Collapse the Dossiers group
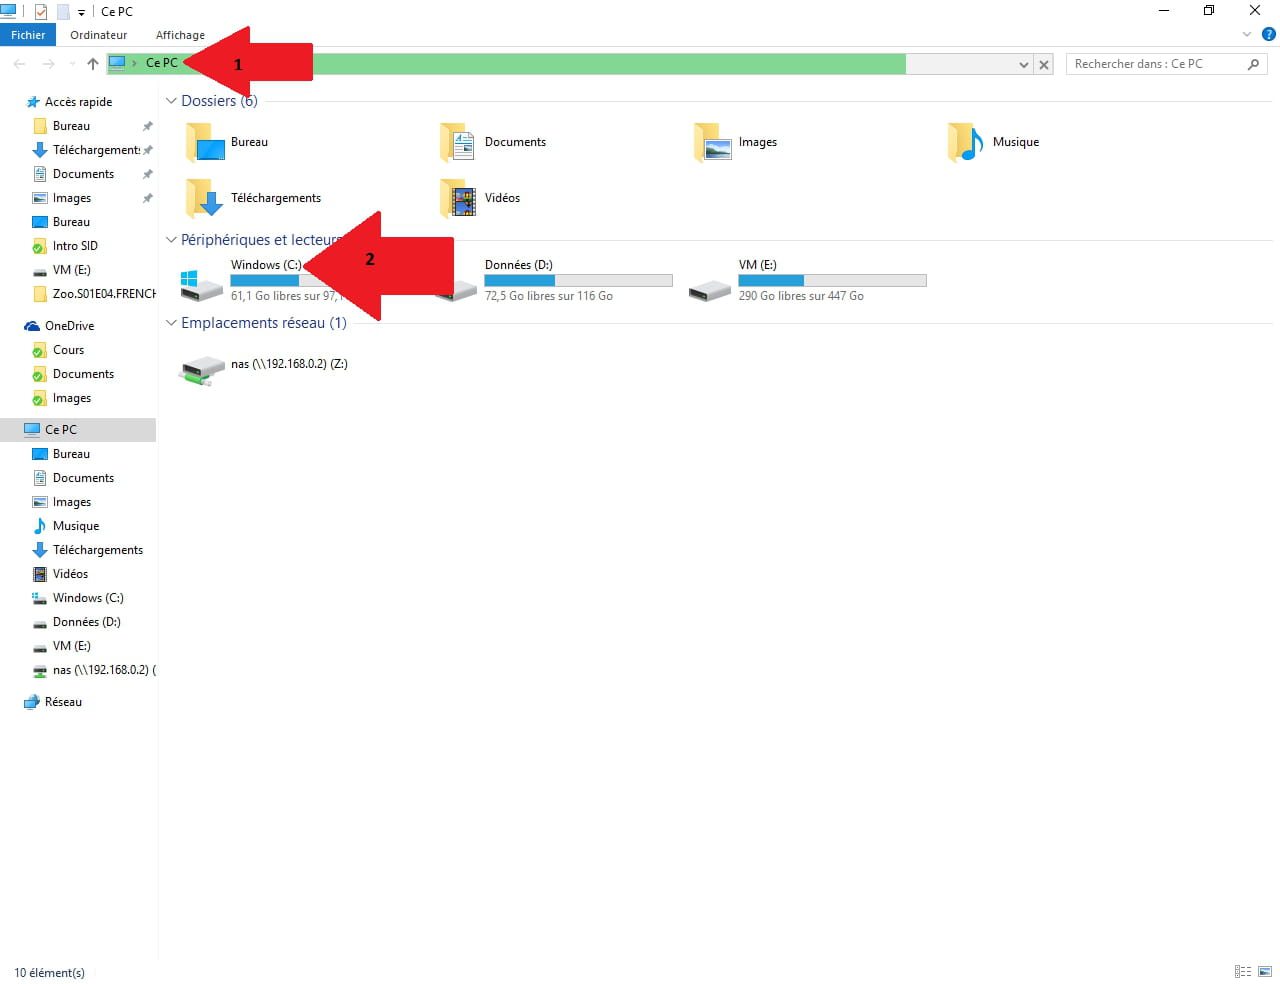Image resolution: width=1280 pixels, height=984 pixels. point(171,101)
